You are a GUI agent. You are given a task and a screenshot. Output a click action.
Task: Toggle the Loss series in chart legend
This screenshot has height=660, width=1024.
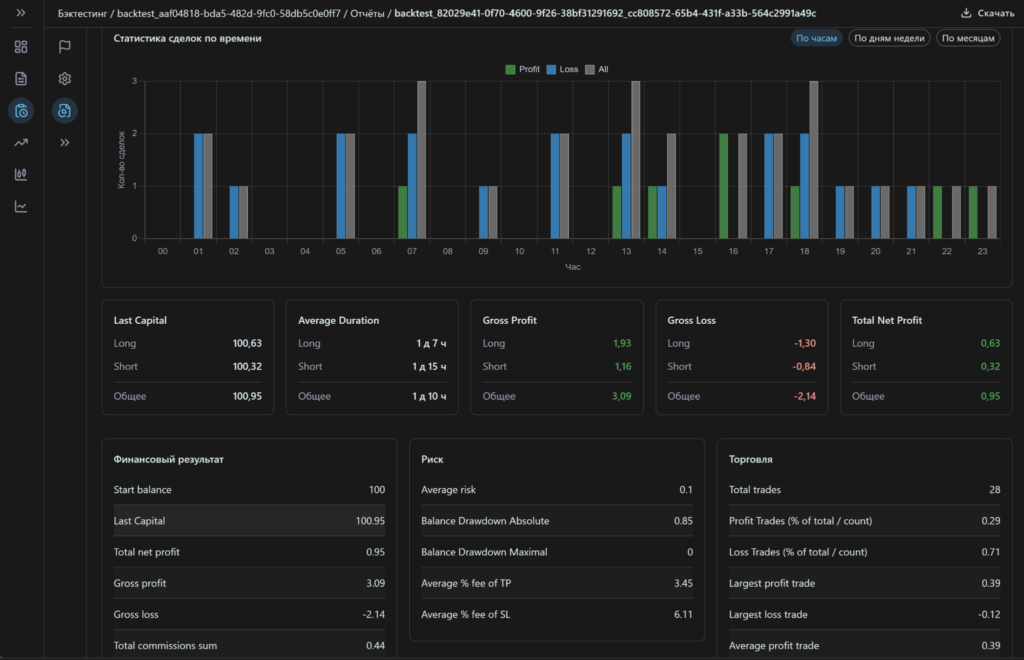562,69
